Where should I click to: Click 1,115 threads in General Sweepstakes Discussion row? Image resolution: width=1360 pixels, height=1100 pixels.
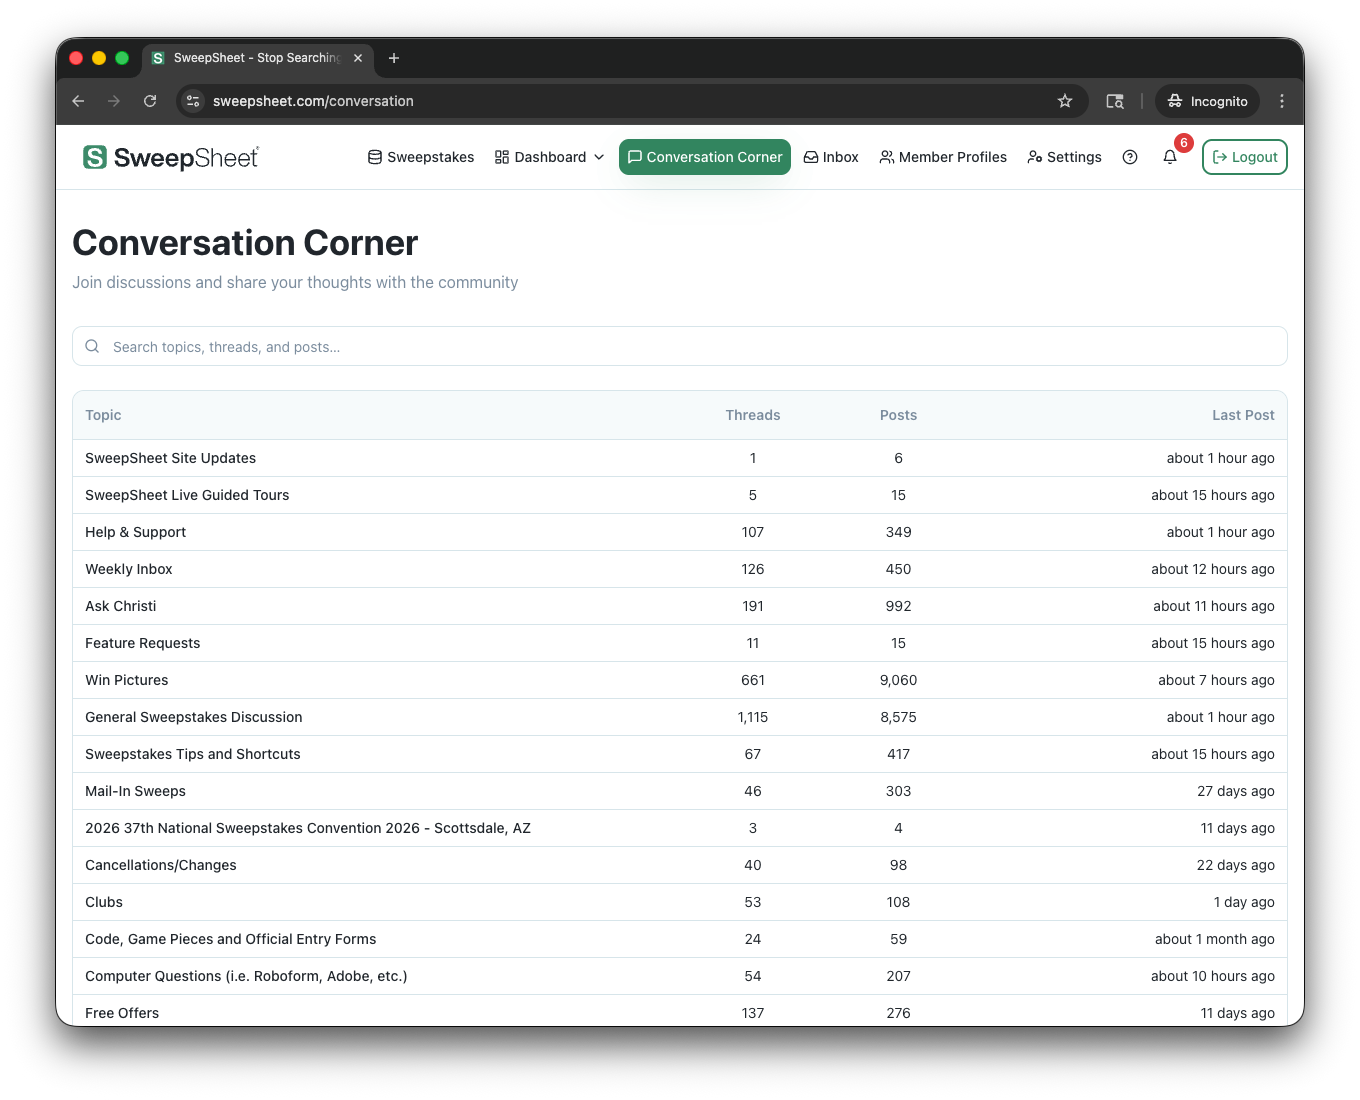point(752,717)
